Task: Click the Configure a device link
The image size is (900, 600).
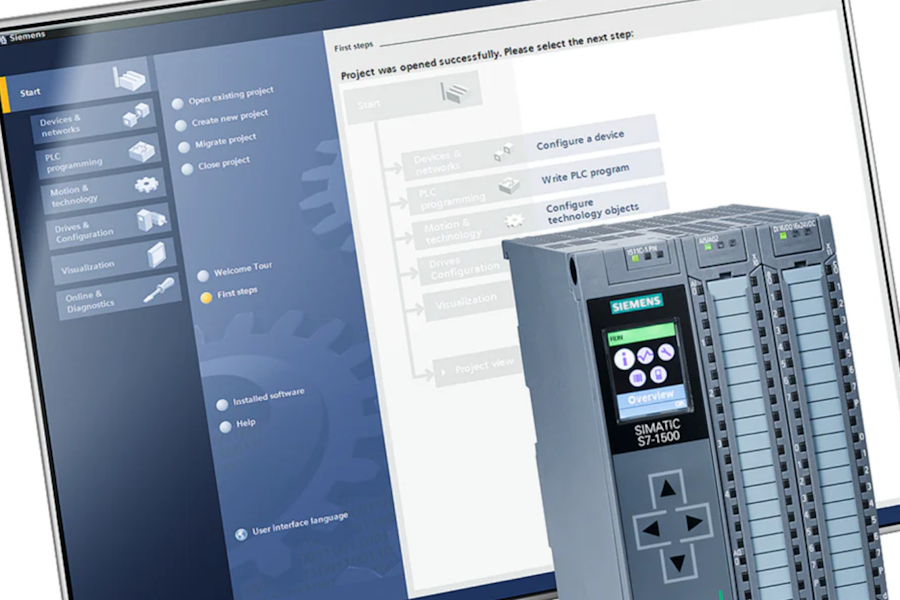Action: tap(580, 140)
